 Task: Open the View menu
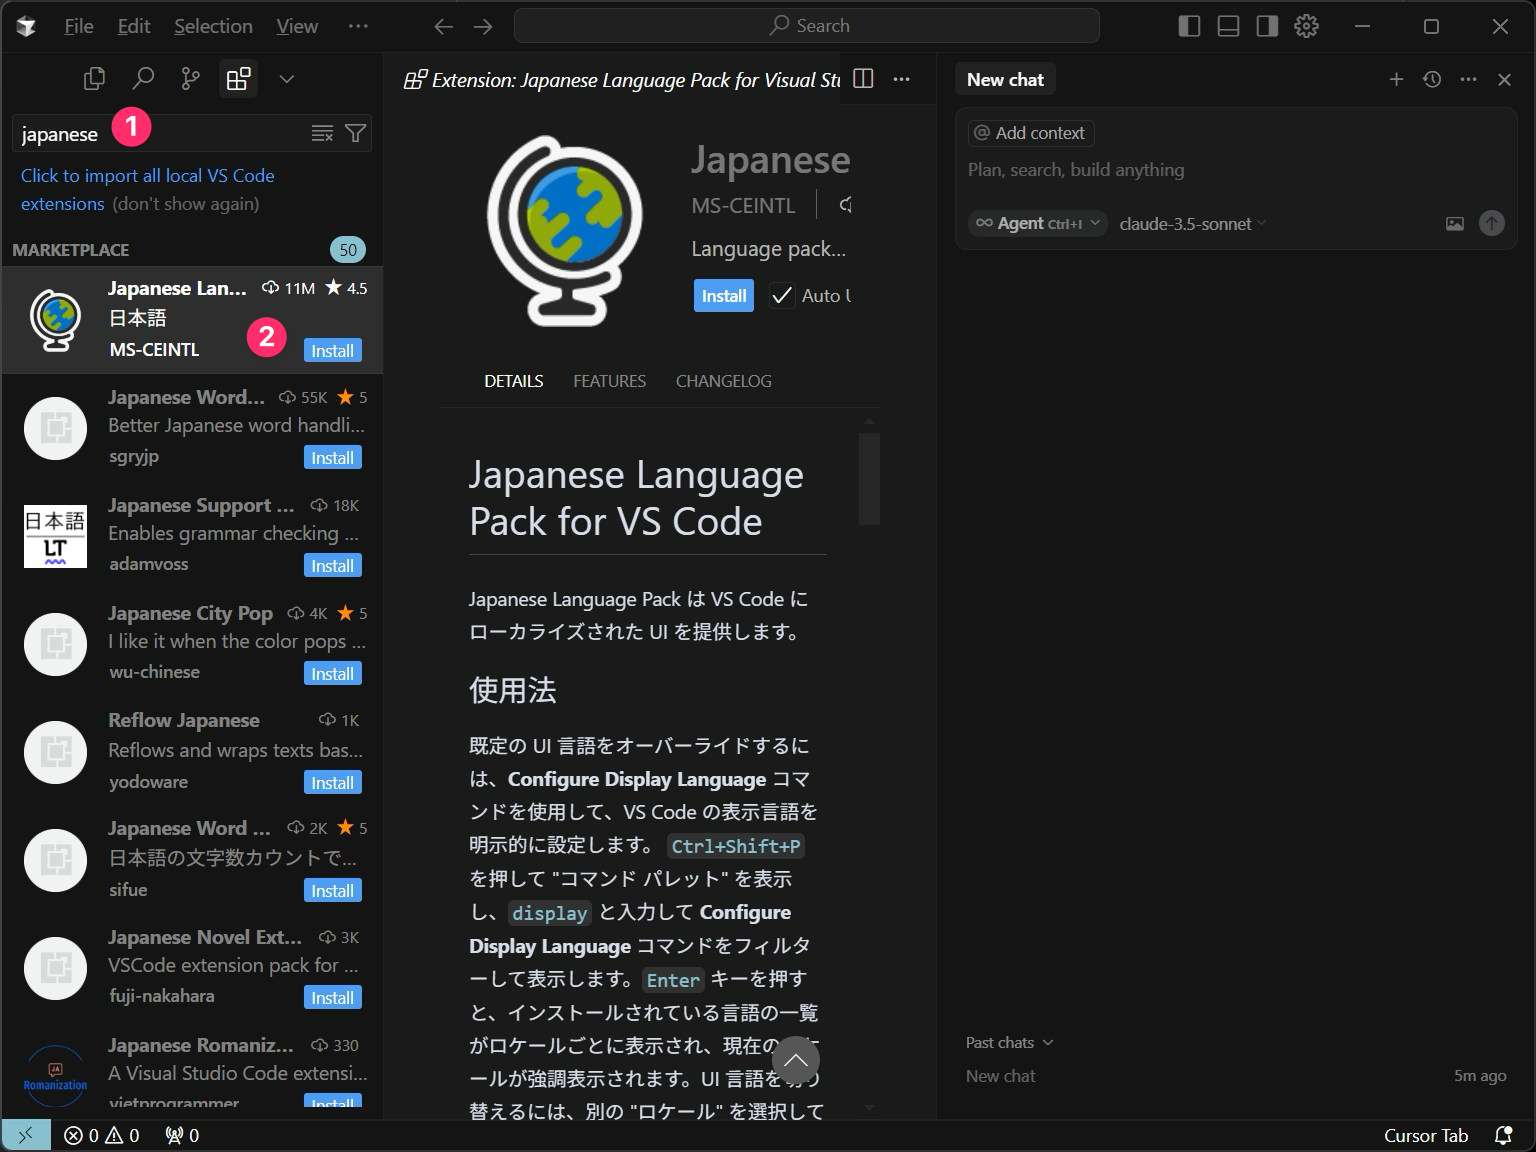(x=297, y=26)
